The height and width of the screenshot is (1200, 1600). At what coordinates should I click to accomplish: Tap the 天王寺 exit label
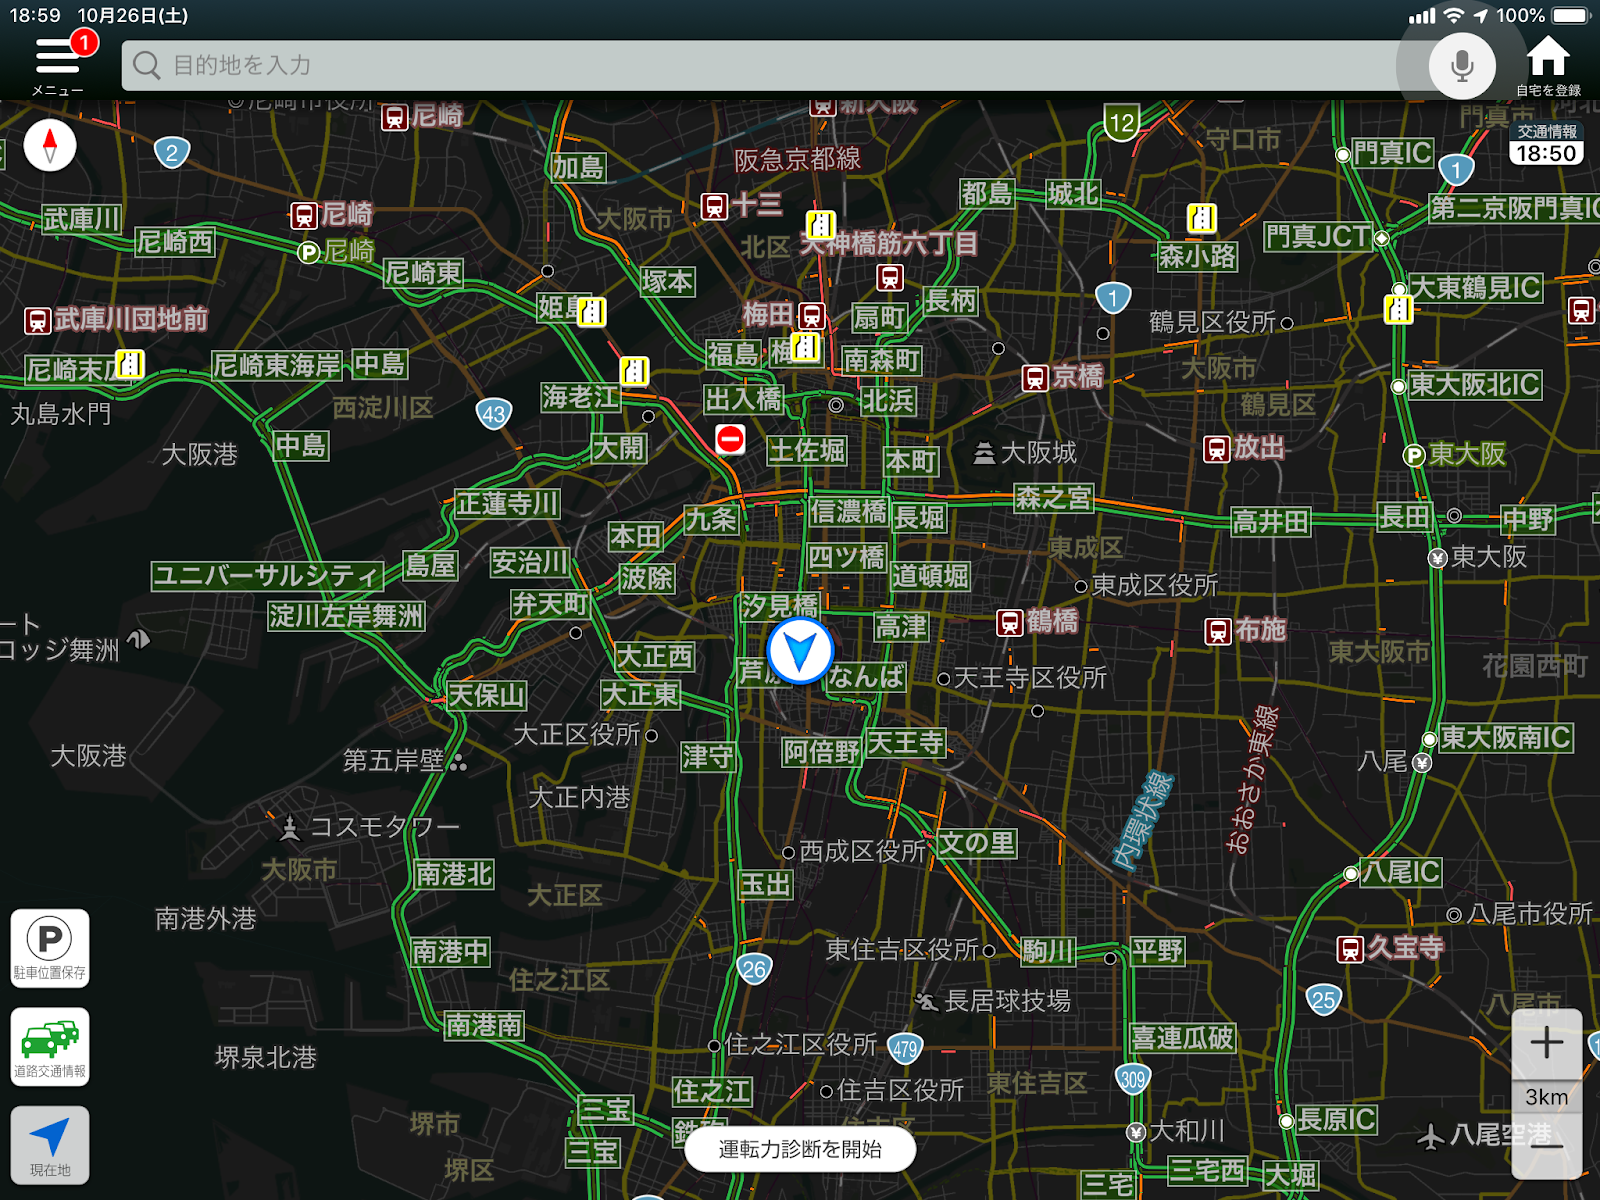pyautogui.click(x=905, y=743)
